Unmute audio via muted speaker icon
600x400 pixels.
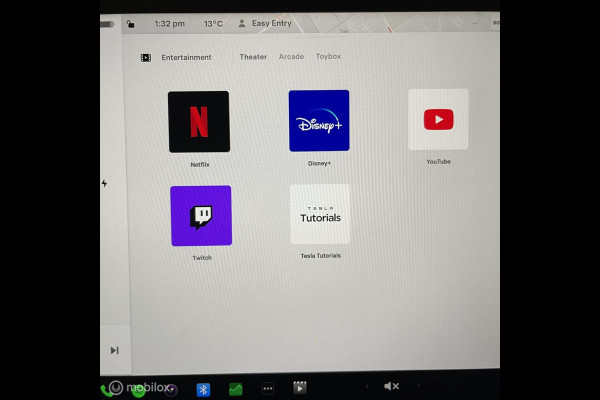(x=391, y=386)
